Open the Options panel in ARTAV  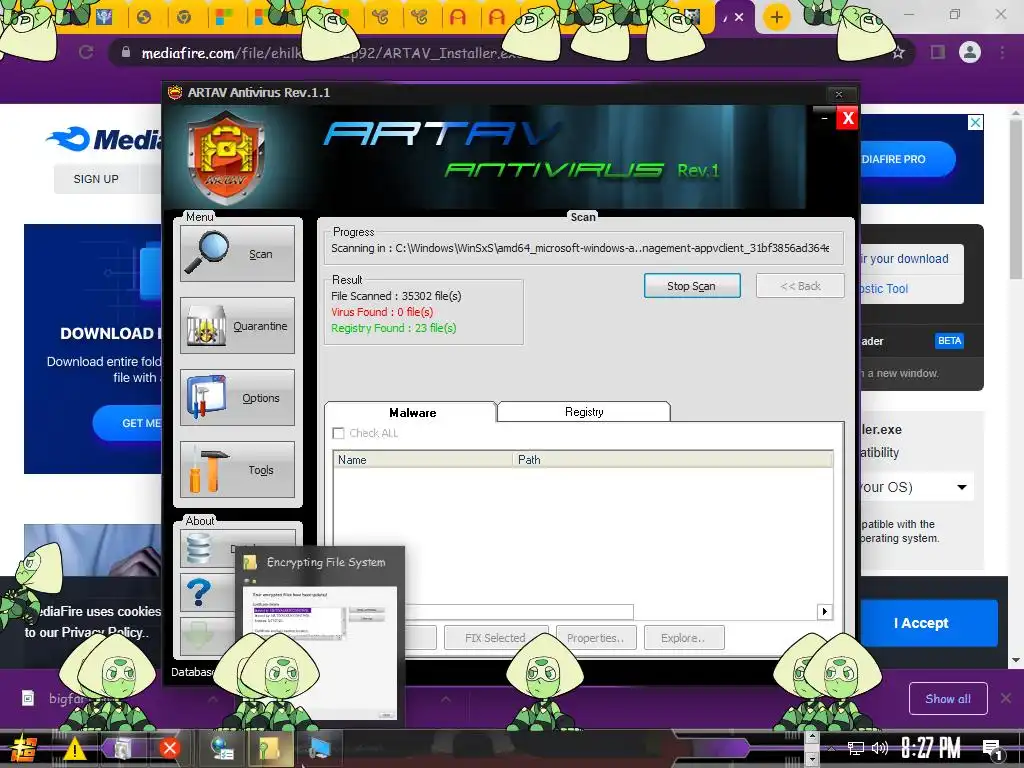pyautogui.click(x=237, y=397)
